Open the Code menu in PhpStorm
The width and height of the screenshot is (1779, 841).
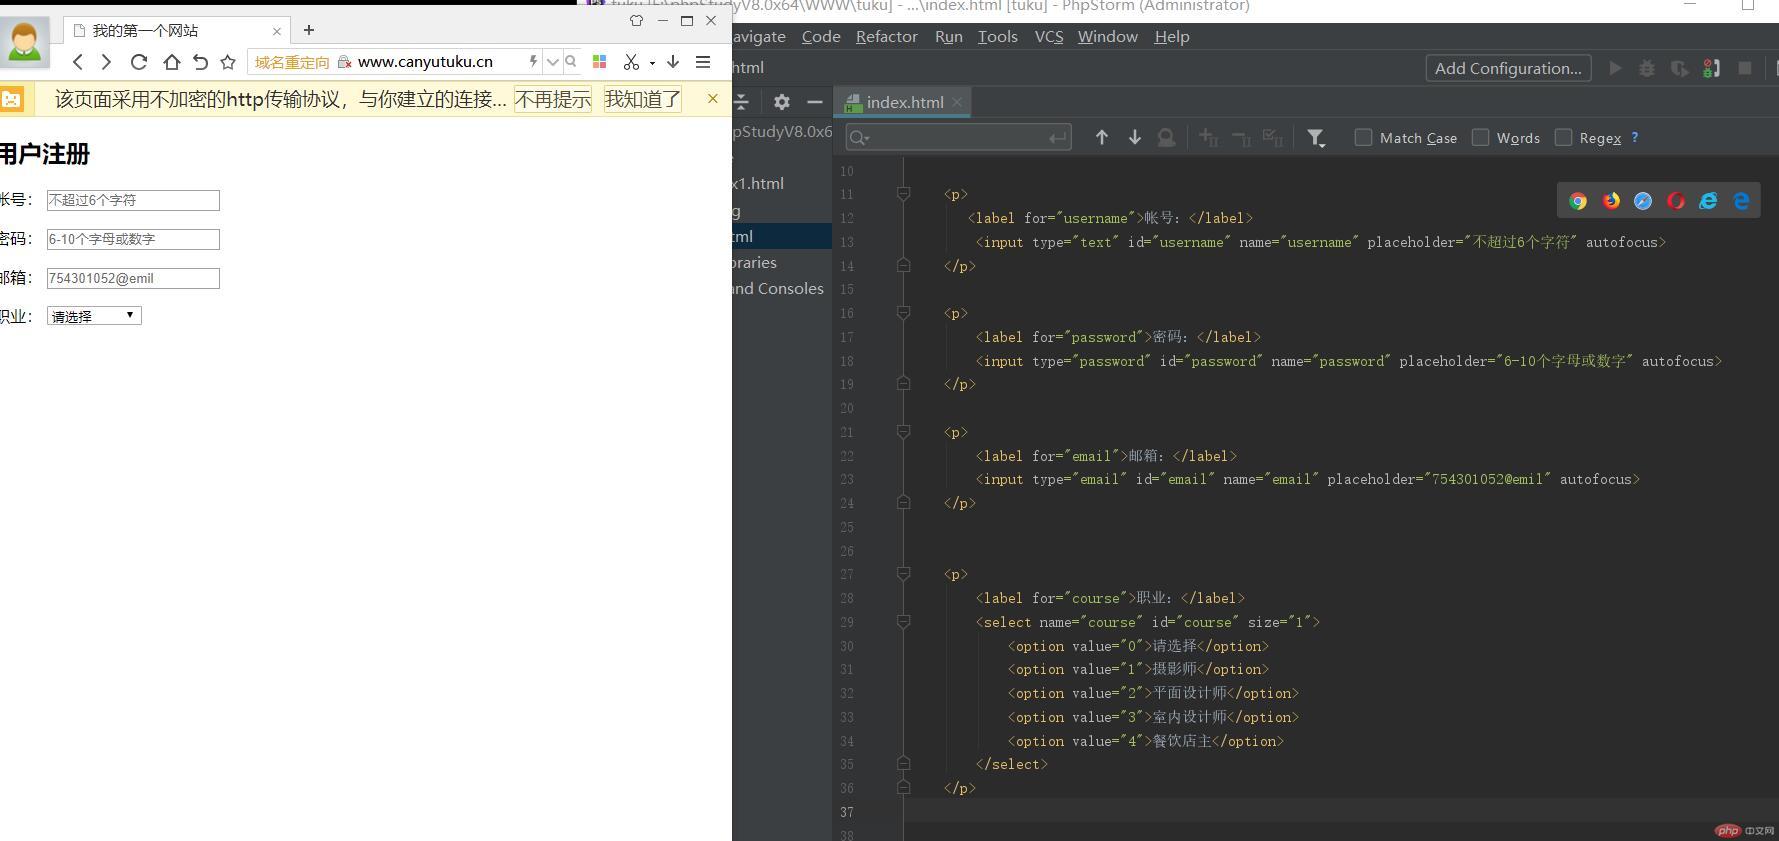tap(821, 37)
